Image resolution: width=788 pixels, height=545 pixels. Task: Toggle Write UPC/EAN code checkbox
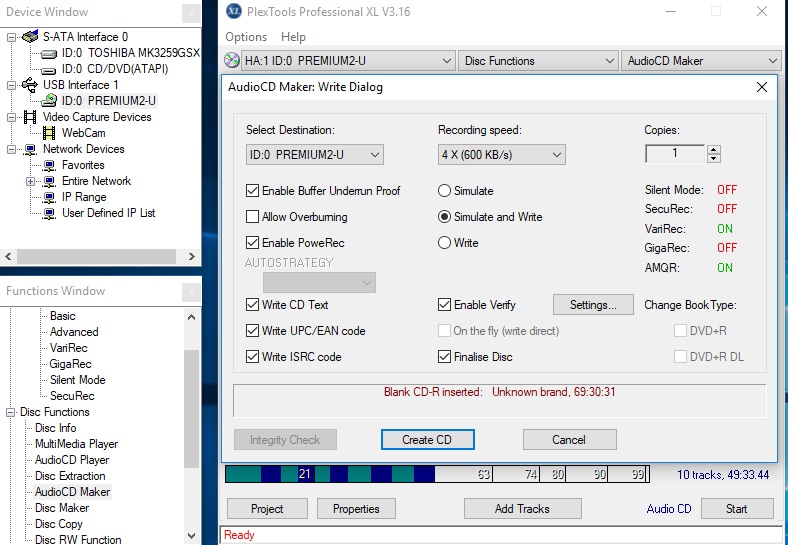pos(252,331)
